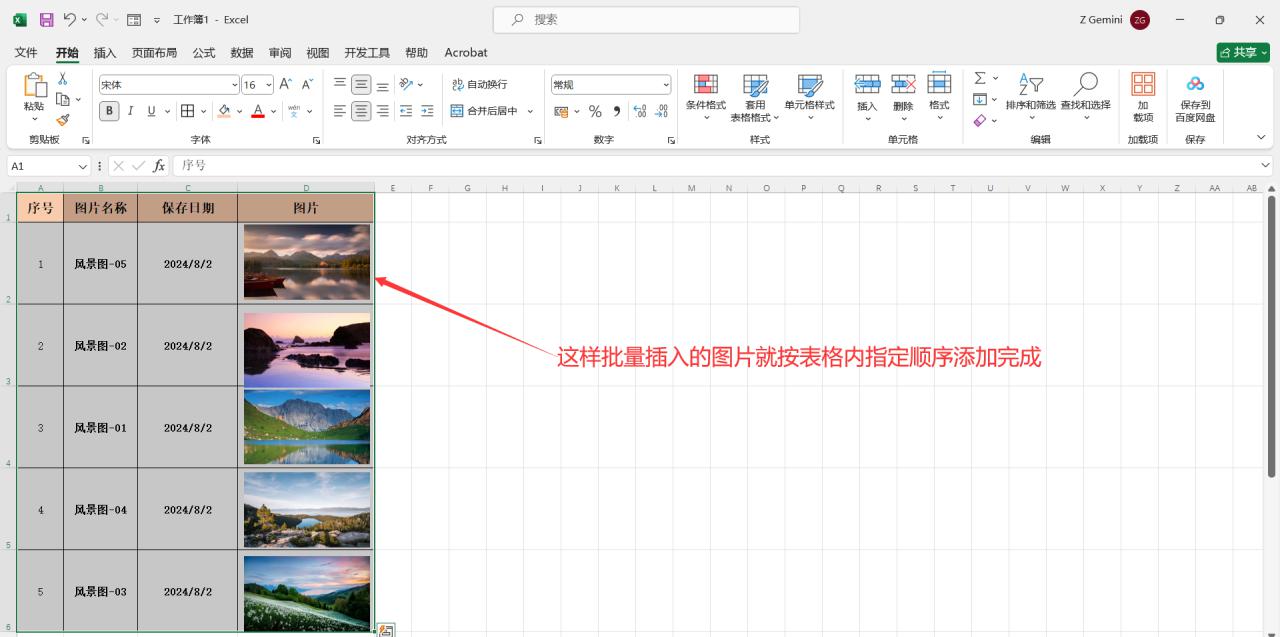Decrease font size with smaller A icon
The height and width of the screenshot is (637, 1280).
[307, 85]
